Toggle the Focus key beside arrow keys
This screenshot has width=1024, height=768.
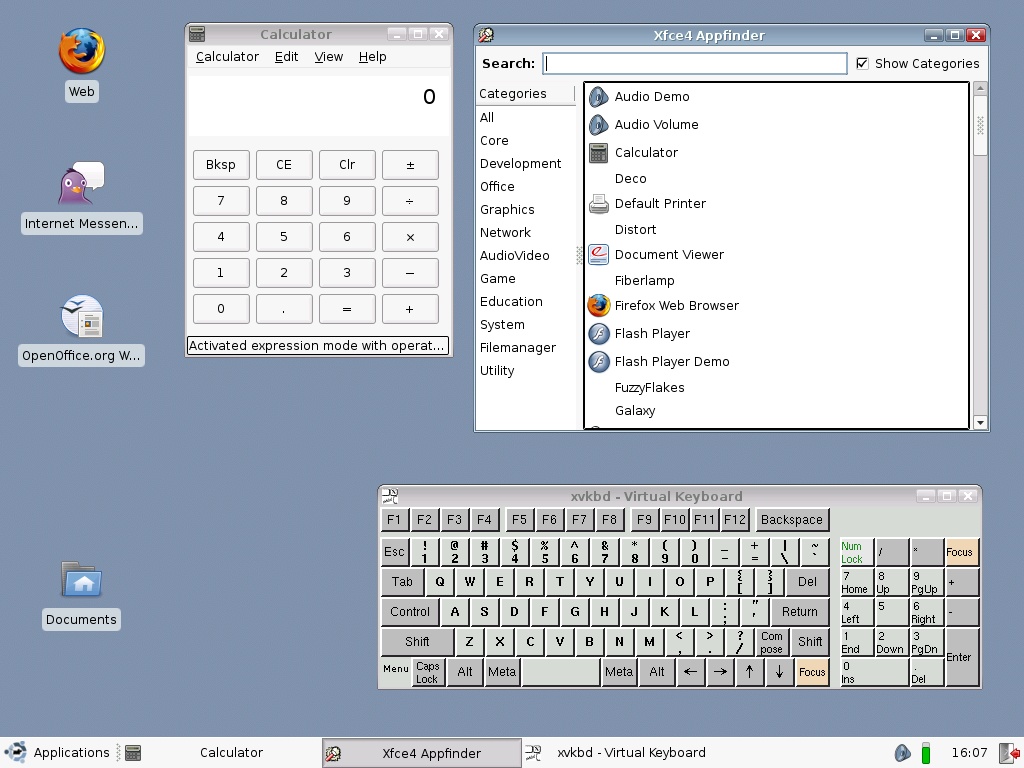[x=812, y=672]
